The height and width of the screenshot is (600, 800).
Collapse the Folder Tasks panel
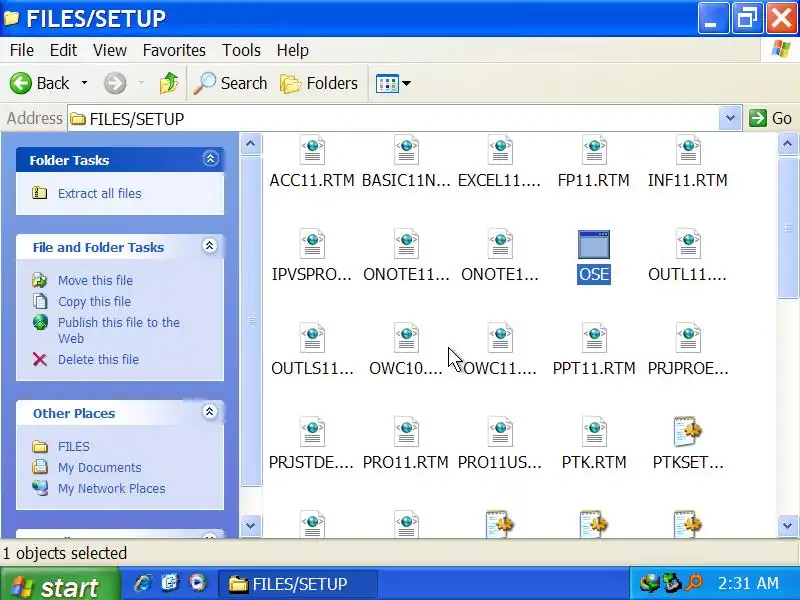[x=210, y=159]
